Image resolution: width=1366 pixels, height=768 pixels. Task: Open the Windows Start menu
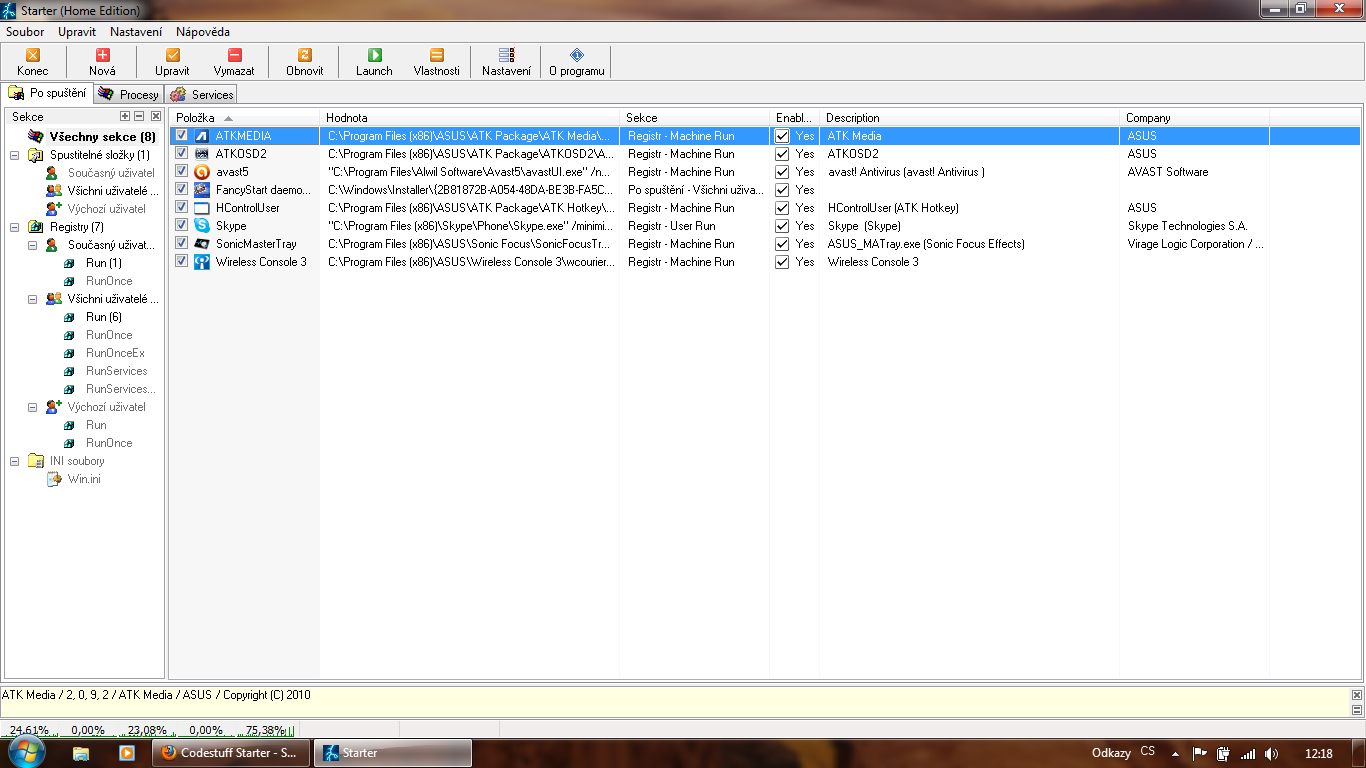[27, 752]
